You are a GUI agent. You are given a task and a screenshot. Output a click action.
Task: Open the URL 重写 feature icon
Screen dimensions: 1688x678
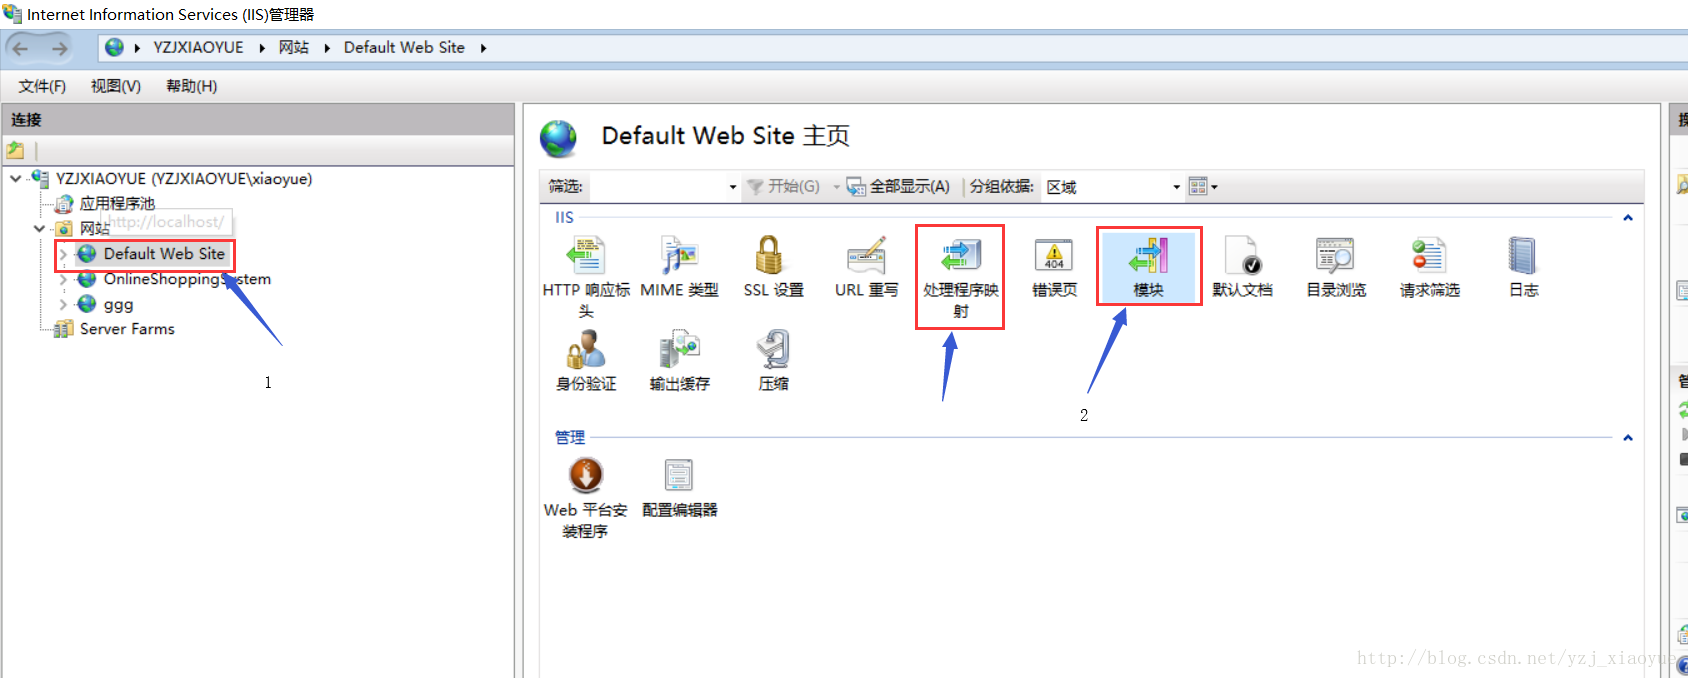[x=866, y=256]
